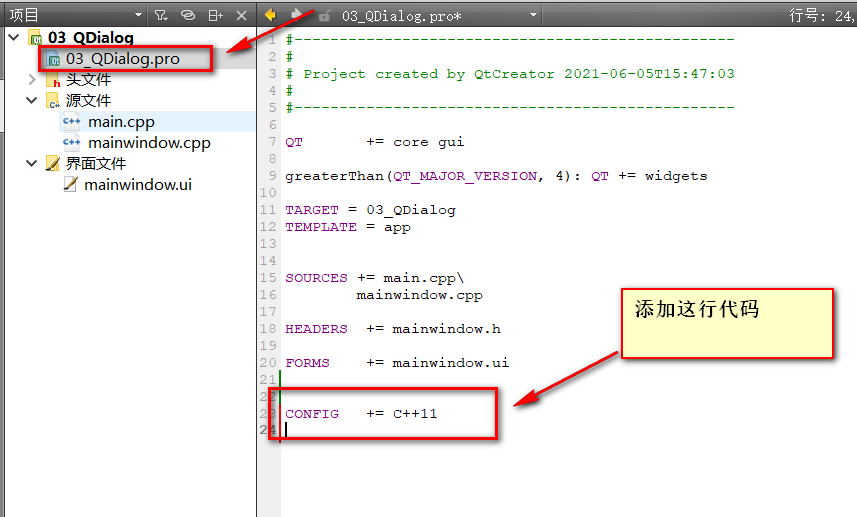The image size is (857, 517).
Task: Click the mainwindow.cpp C++ file icon
Action: pyautogui.click(x=72, y=143)
